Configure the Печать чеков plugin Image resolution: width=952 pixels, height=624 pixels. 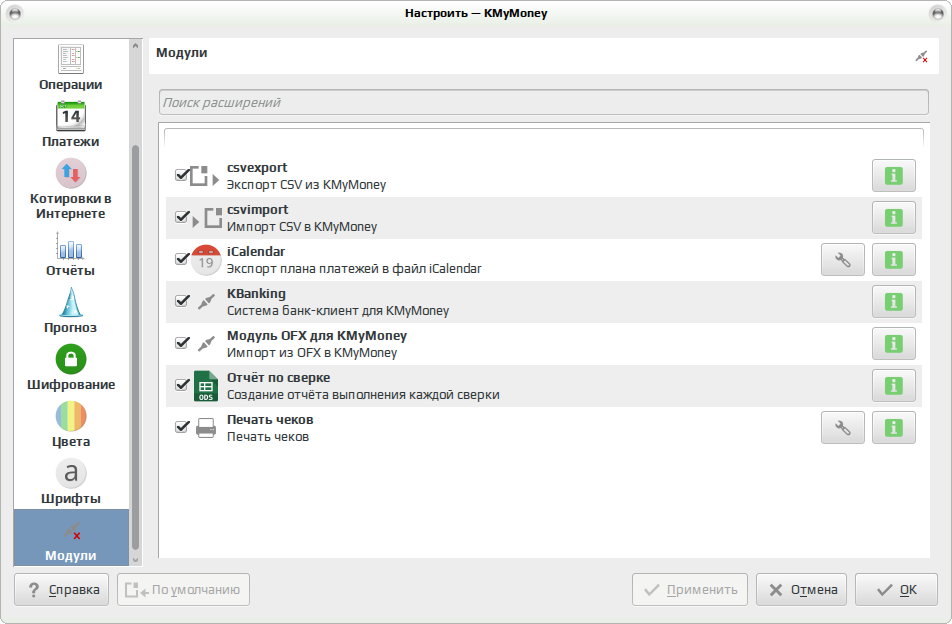[843, 428]
